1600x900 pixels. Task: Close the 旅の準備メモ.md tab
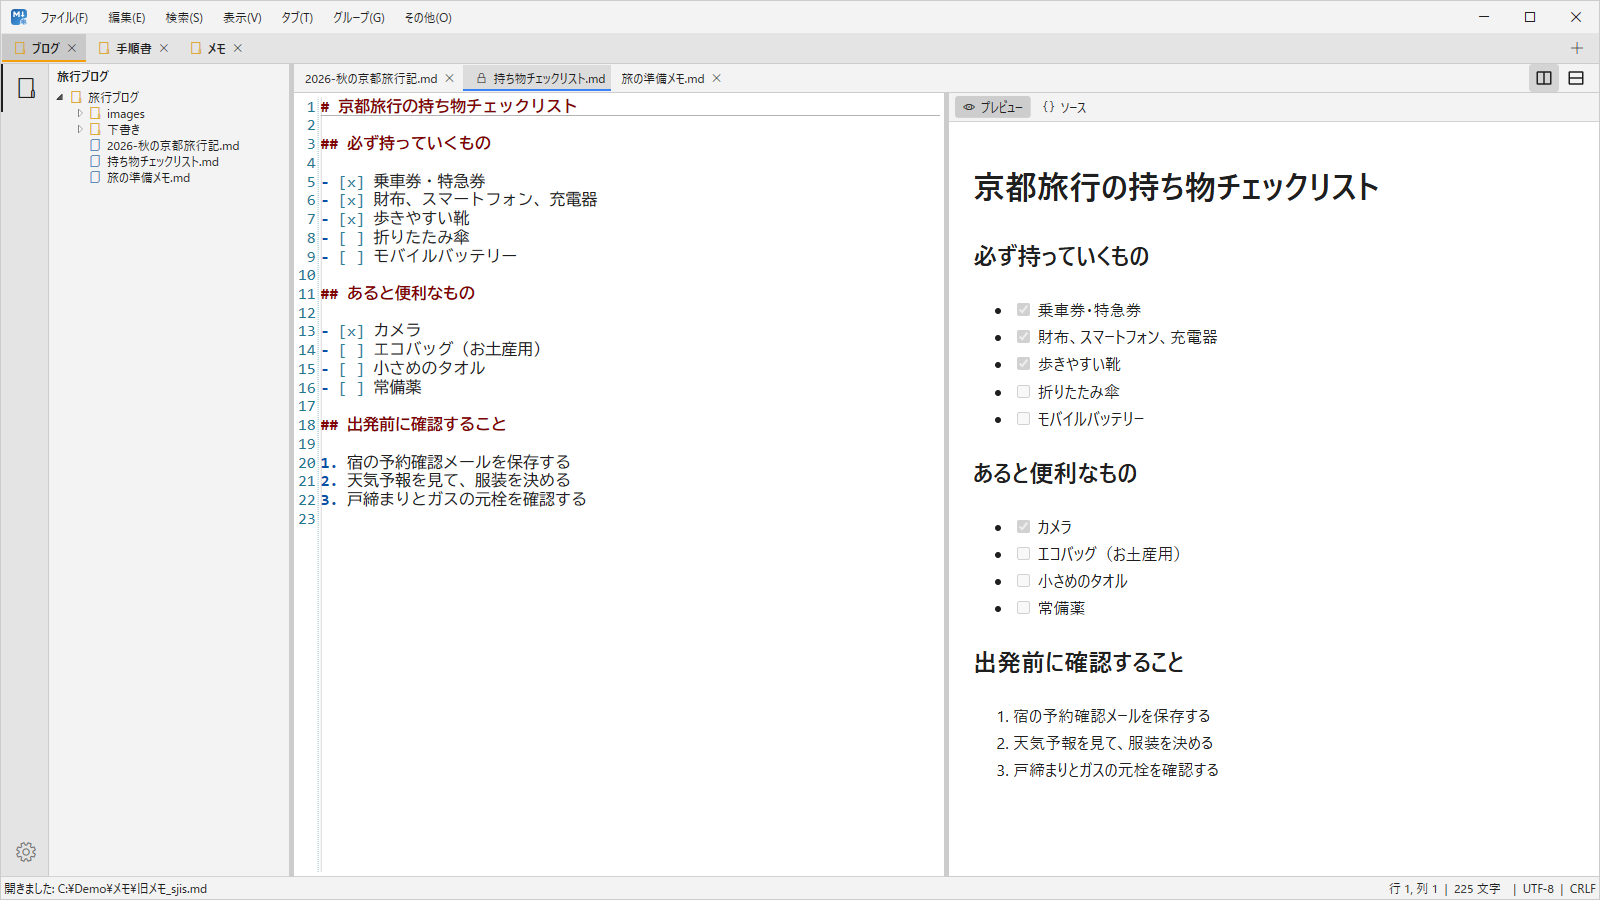717,78
